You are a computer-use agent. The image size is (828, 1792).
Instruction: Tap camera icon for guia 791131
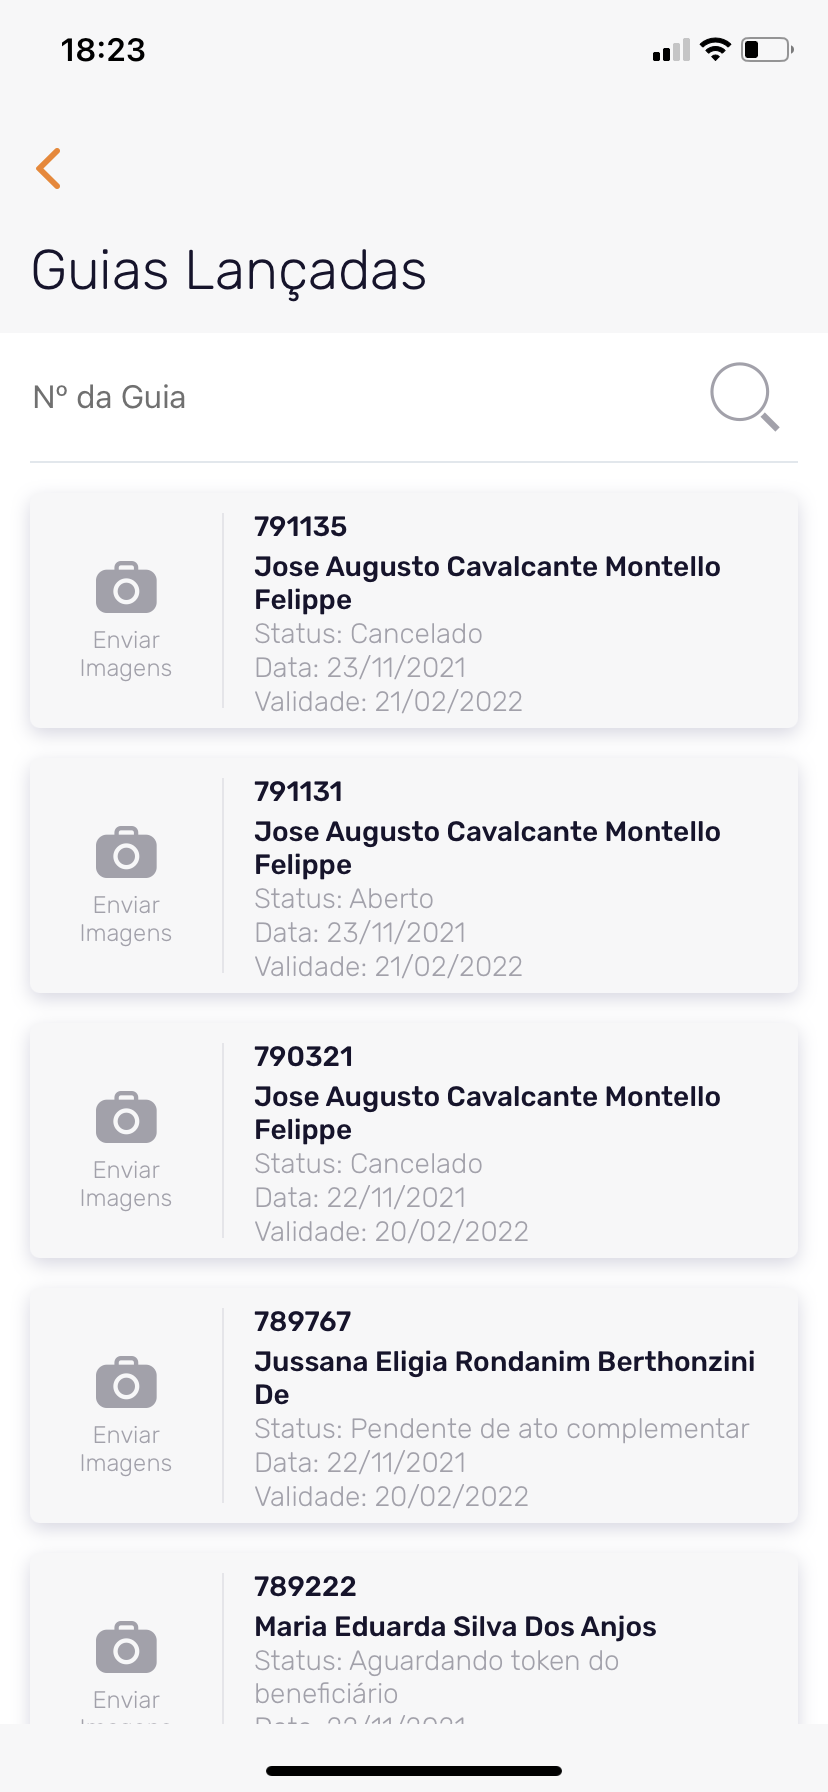pyautogui.click(x=126, y=853)
